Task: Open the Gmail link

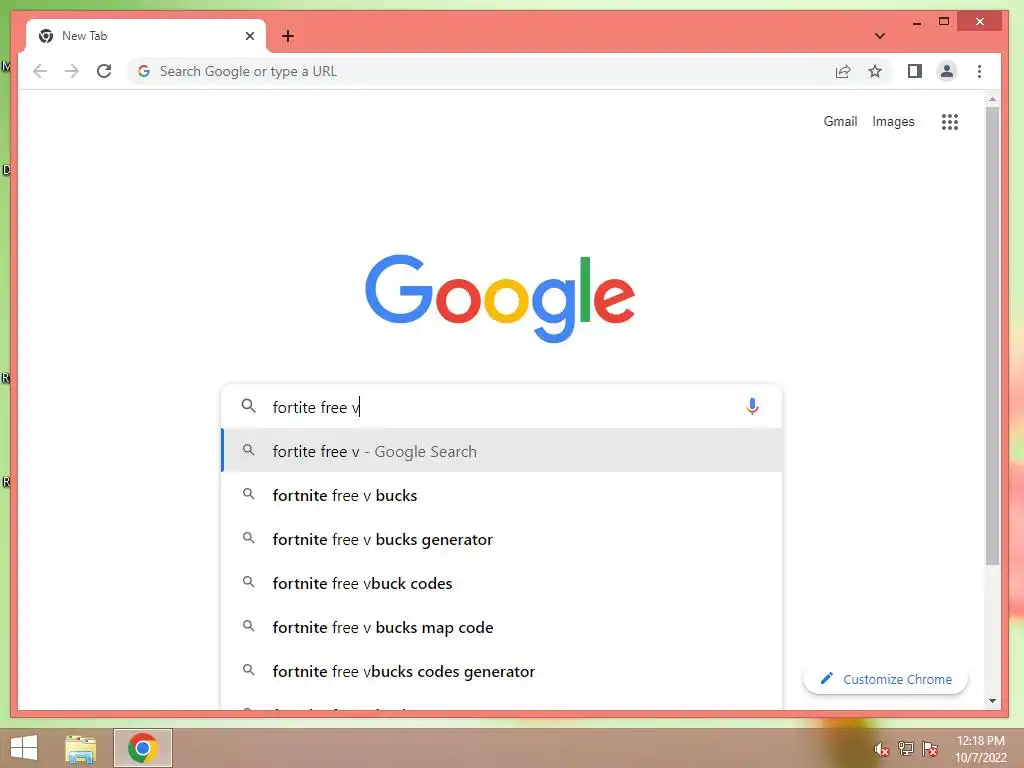Action: point(840,121)
